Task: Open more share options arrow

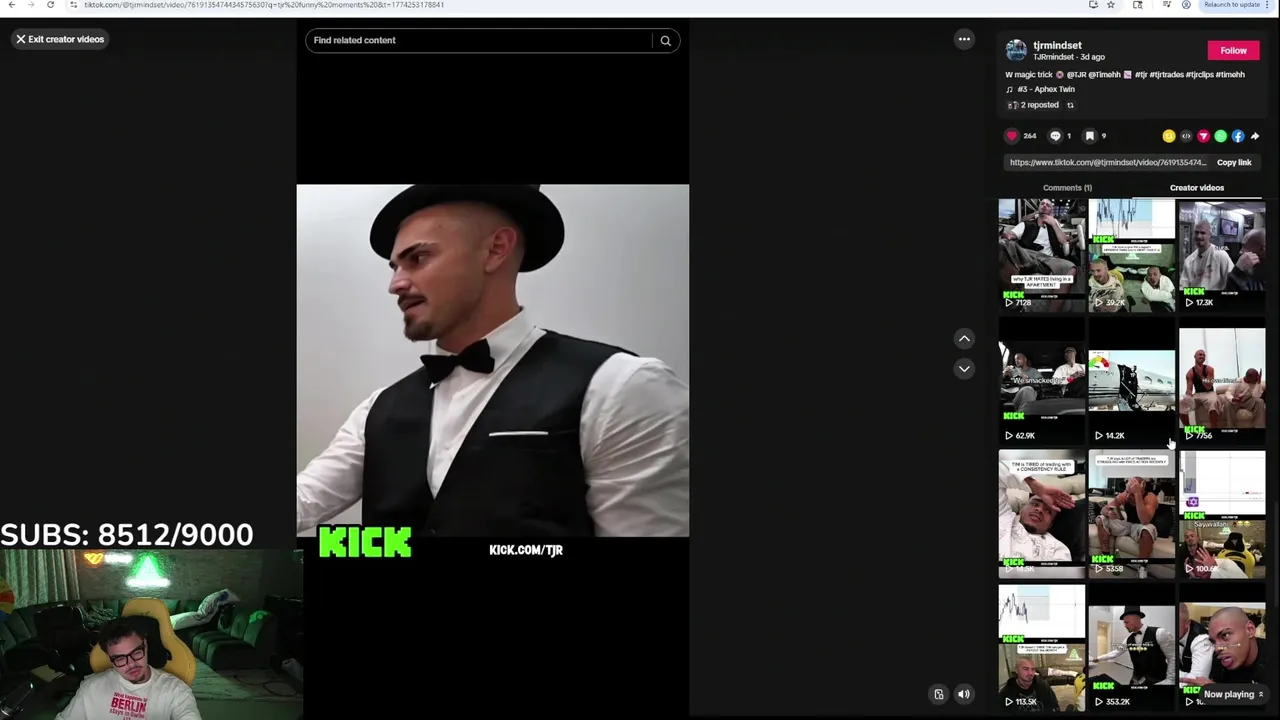Action: click(1255, 136)
